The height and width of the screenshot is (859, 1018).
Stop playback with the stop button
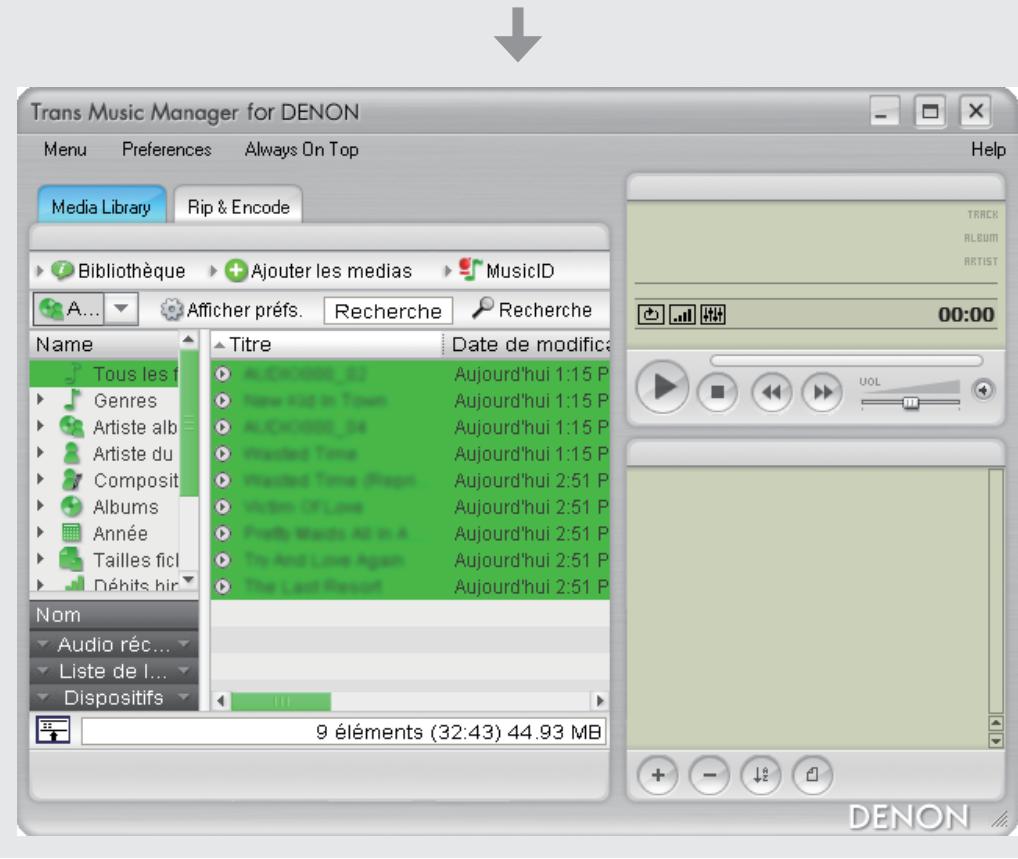point(717,392)
